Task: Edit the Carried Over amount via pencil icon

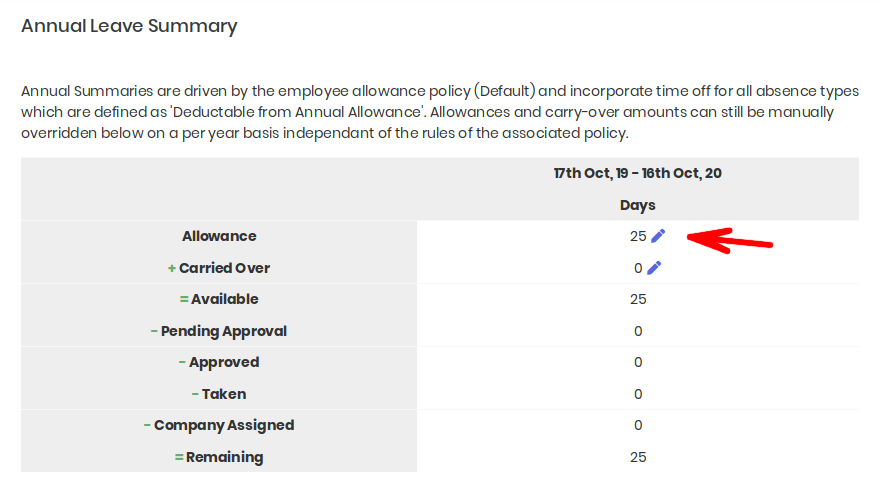Action: pos(654,268)
